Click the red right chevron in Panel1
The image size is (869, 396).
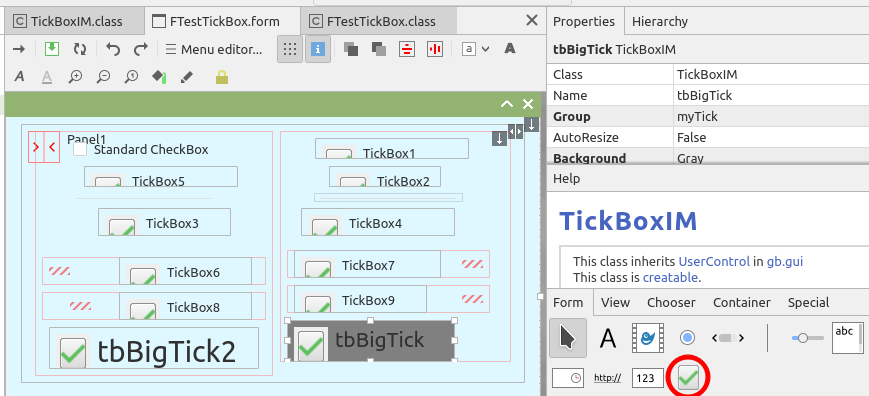tap(36, 147)
